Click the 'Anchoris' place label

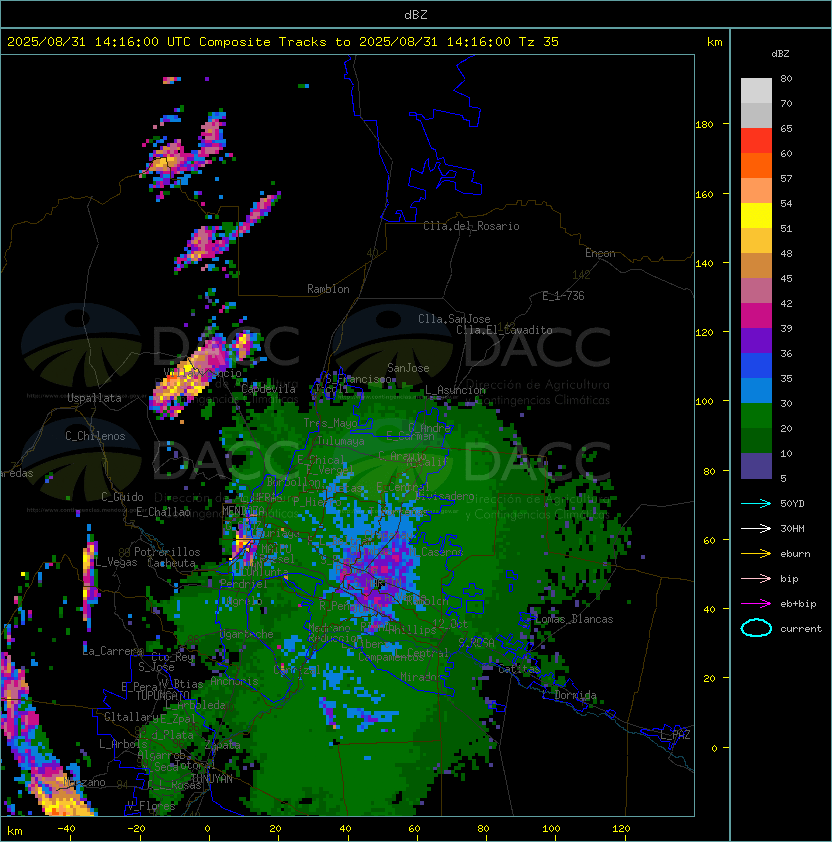click(x=234, y=681)
